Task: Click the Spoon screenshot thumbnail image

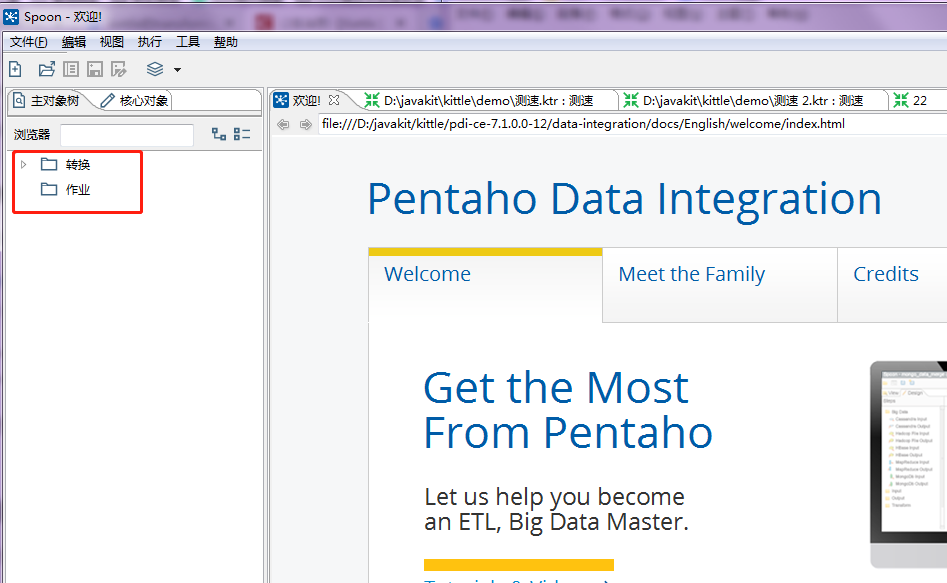Action: (908, 464)
